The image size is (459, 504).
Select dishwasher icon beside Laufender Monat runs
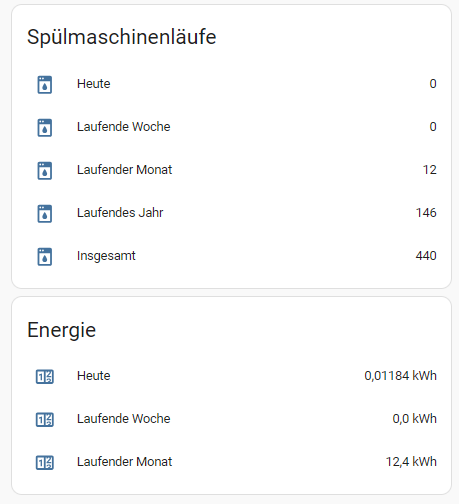[x=44, y=171]
